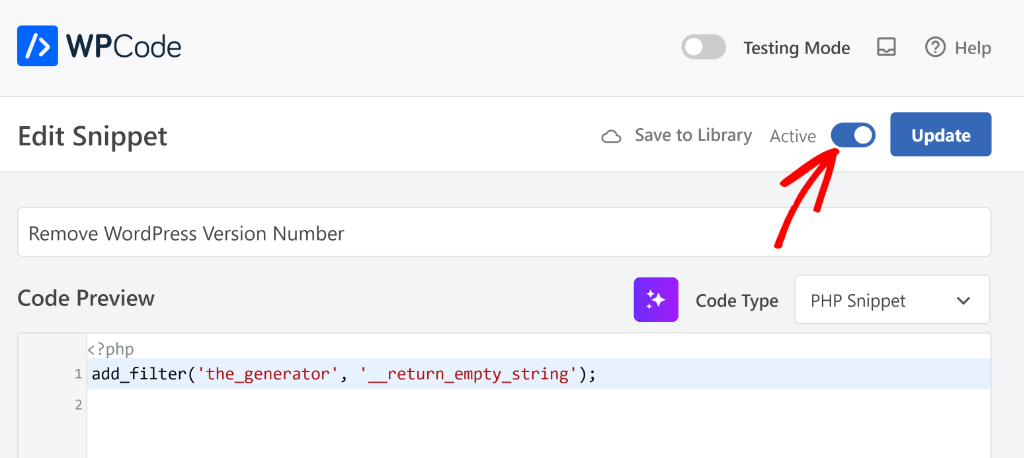Click the Code Preview label
Image resolution: width=1024 pixels, height=458 pixels.
pos(86,298)
